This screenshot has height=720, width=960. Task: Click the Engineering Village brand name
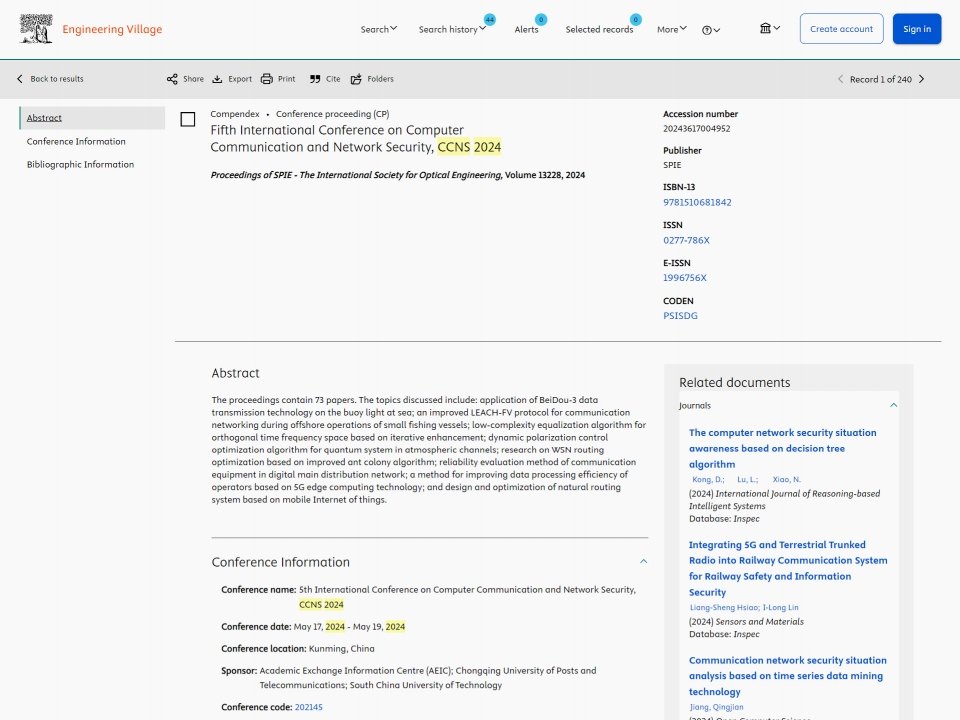point(112,29)
